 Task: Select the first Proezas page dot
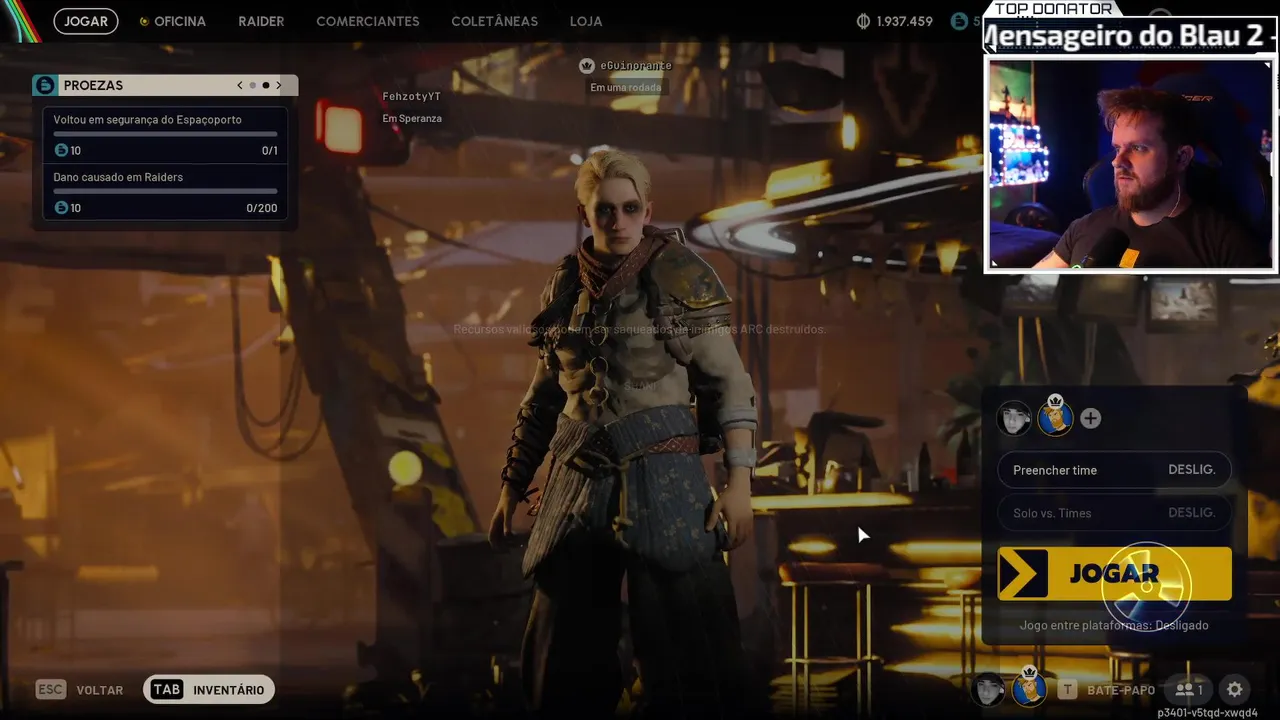click(x=253, y=85)
